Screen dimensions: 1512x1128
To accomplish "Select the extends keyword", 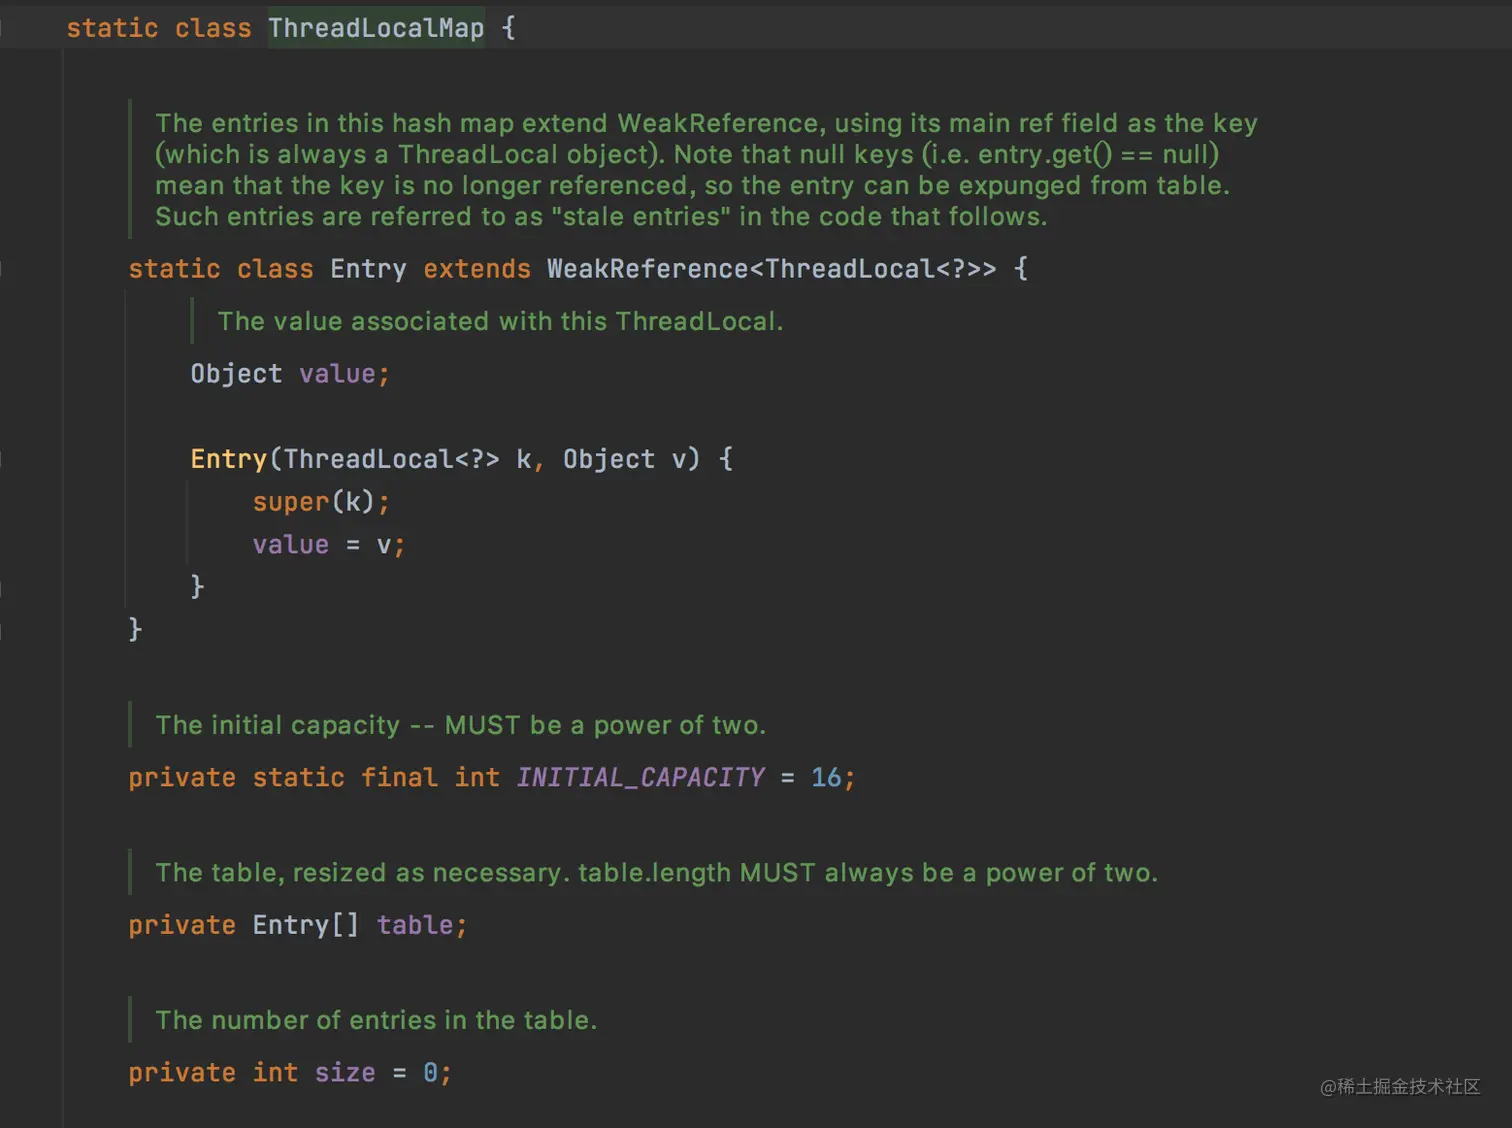I will pyautogui.click(x=476, y=269).
